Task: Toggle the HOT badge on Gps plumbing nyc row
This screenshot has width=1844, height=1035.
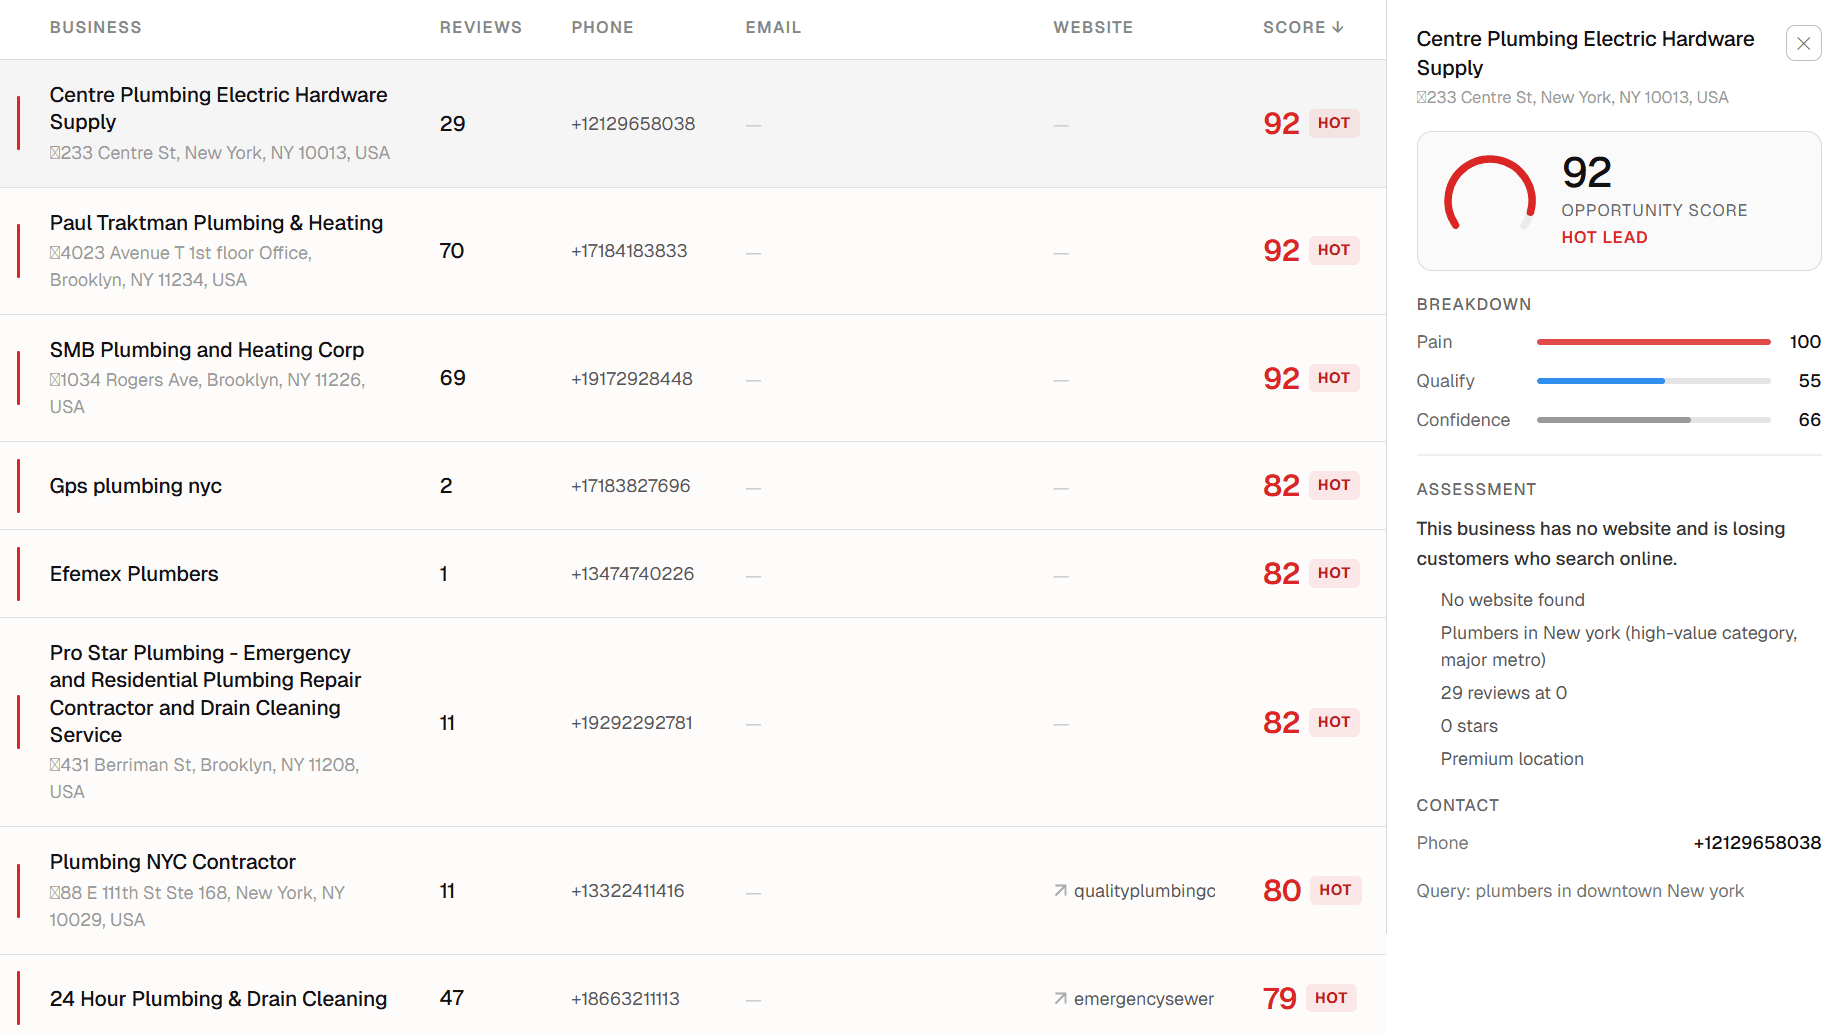Action: tap(1334, 485)
